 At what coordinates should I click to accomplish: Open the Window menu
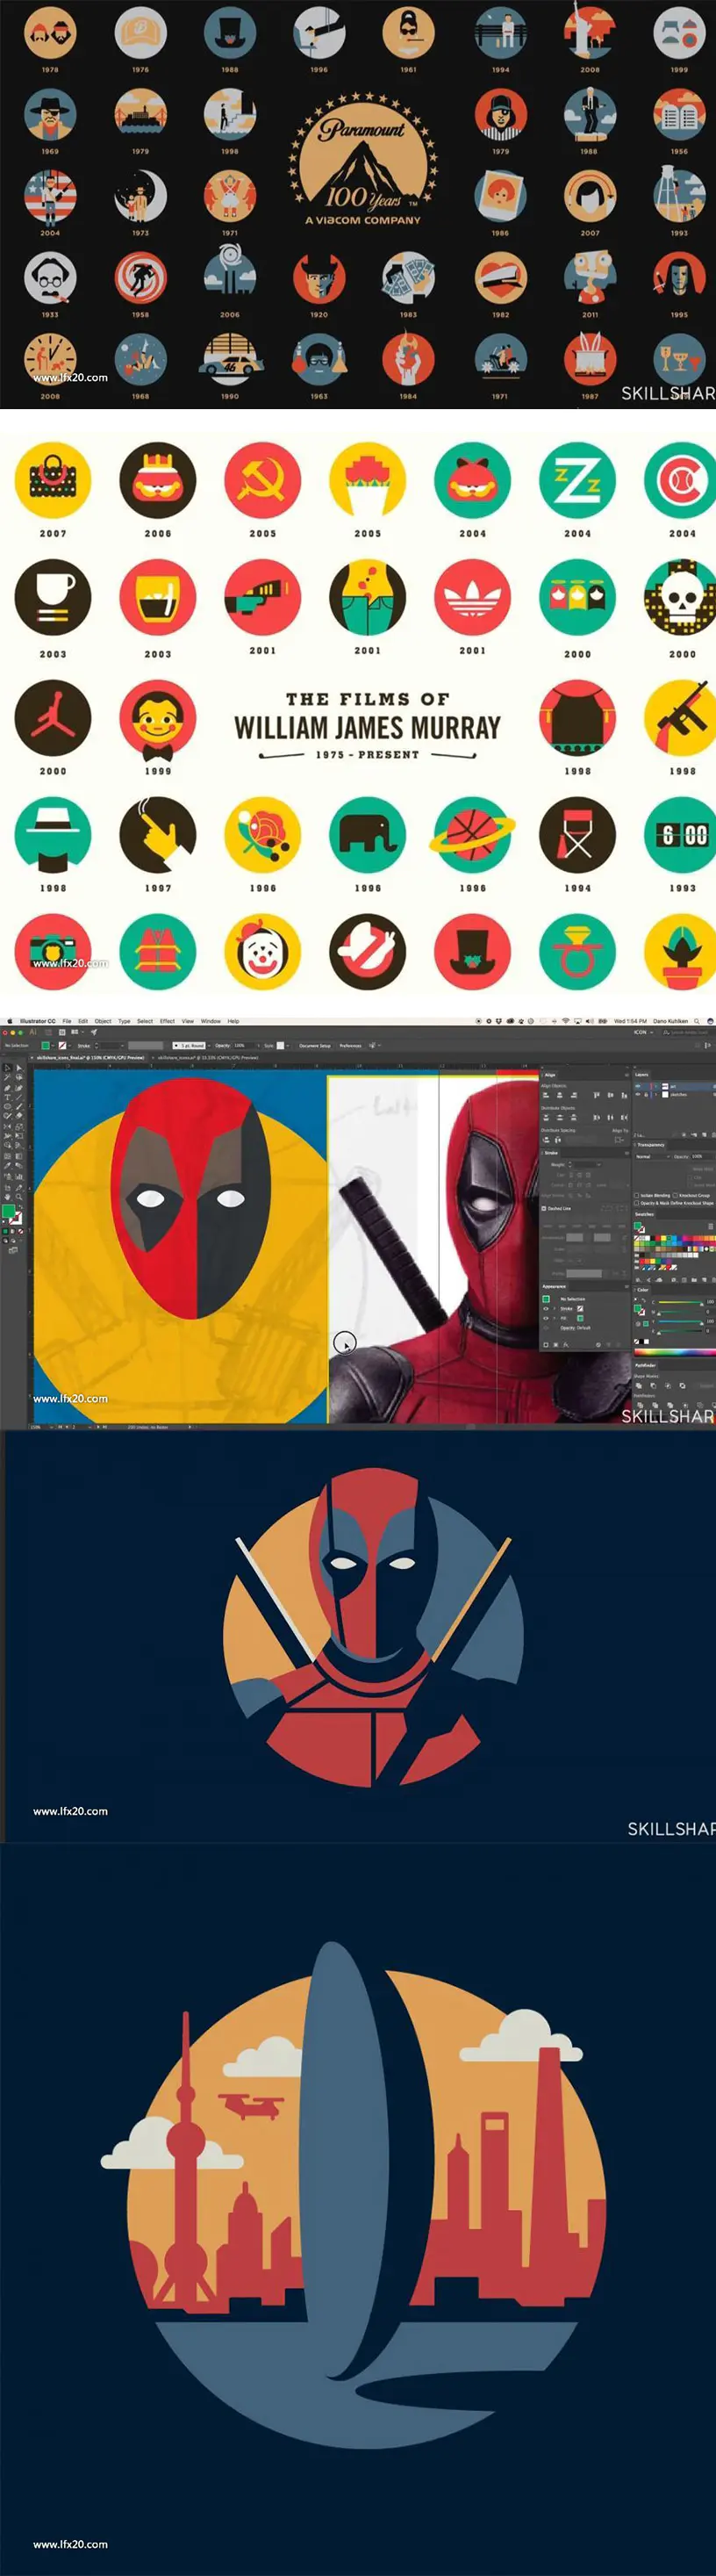tap(210, 1021)
